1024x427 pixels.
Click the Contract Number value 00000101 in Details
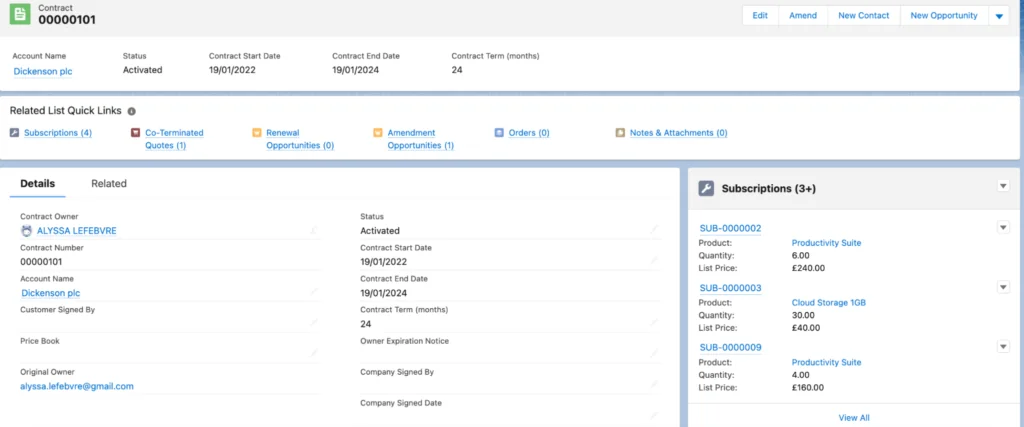point(41,262)
